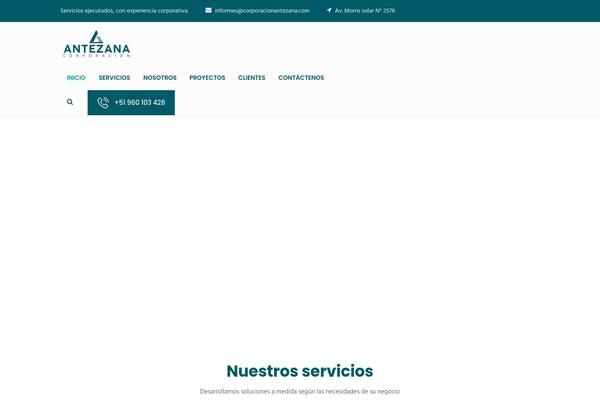600x400 pixels.
Task: Click the informes@corporacionantezana.com email link
Action: pos(262,11)
